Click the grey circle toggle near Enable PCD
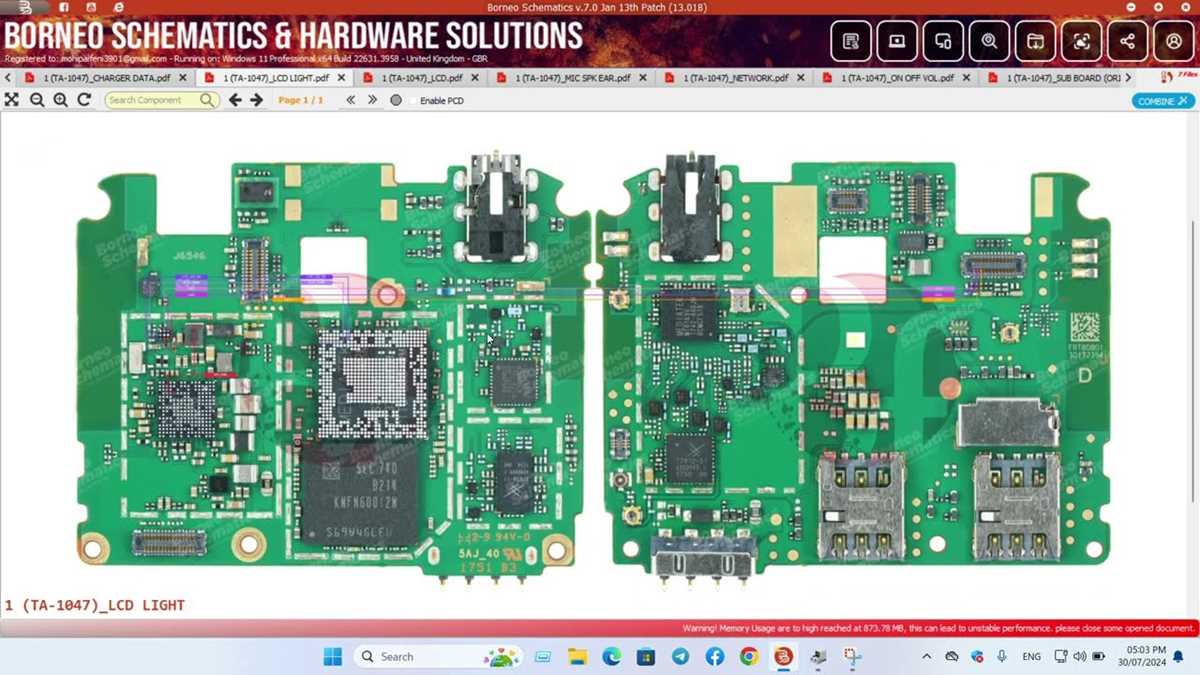 point(396,100)
